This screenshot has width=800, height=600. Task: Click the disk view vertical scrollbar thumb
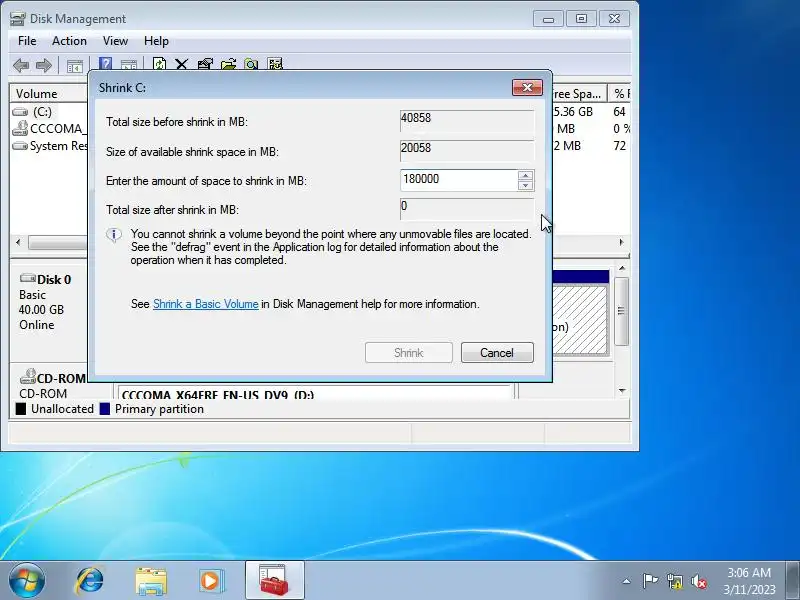click(x=622, y=311)
